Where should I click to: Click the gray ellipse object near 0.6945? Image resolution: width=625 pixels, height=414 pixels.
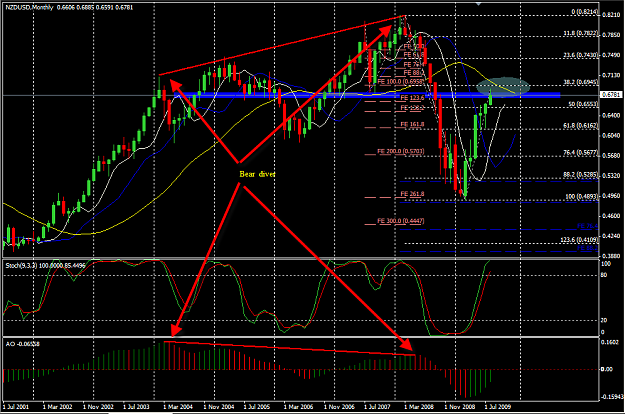pos(503,86)
